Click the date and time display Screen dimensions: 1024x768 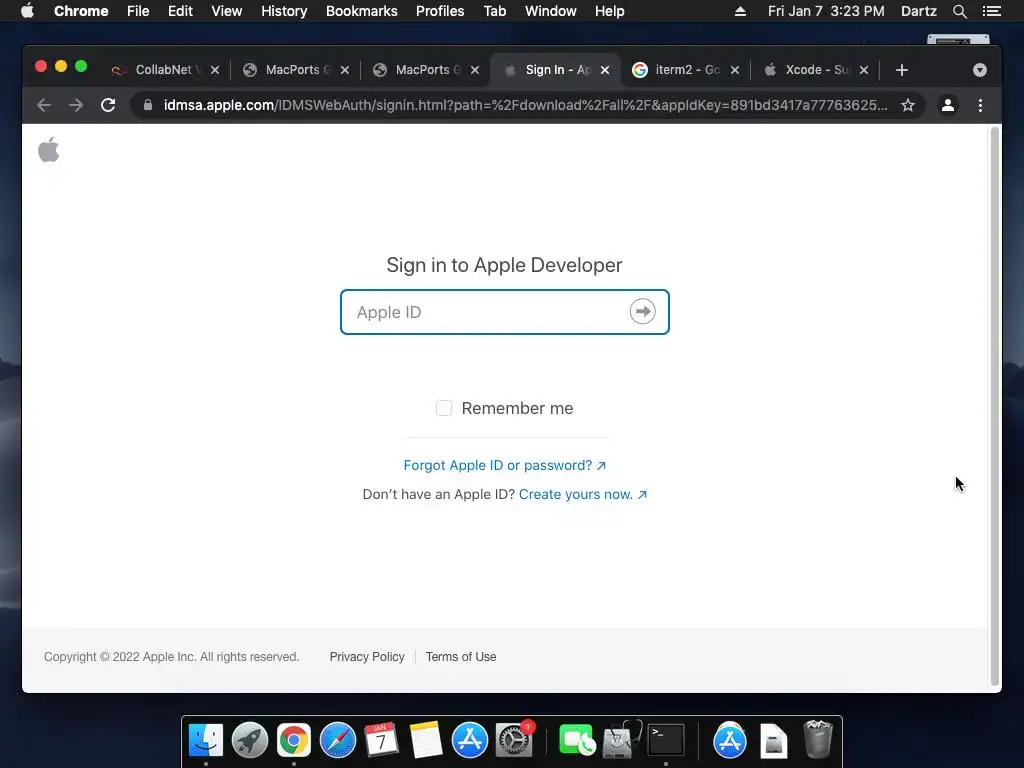tap(826, 11)
